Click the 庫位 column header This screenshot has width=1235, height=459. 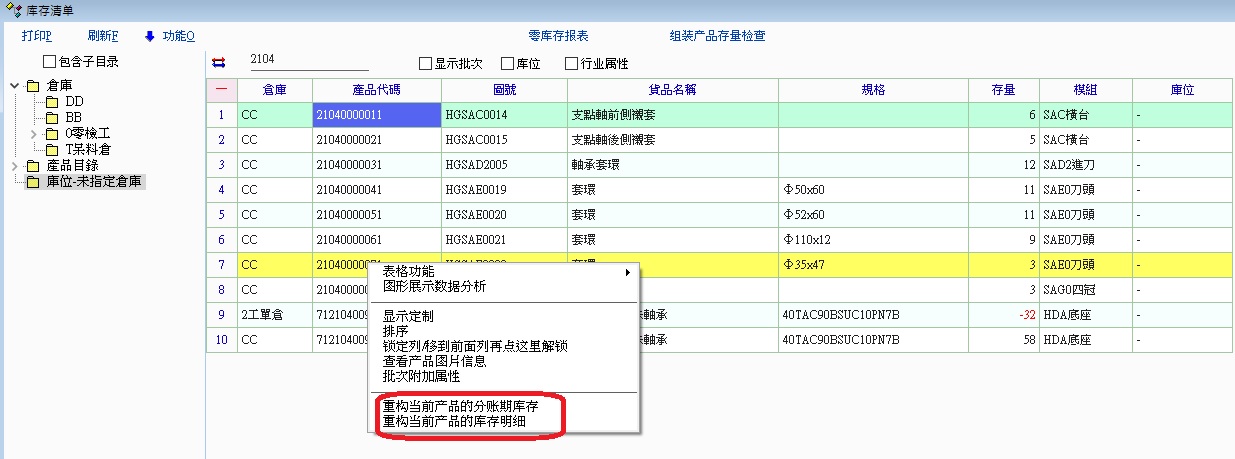point(1181,90)
